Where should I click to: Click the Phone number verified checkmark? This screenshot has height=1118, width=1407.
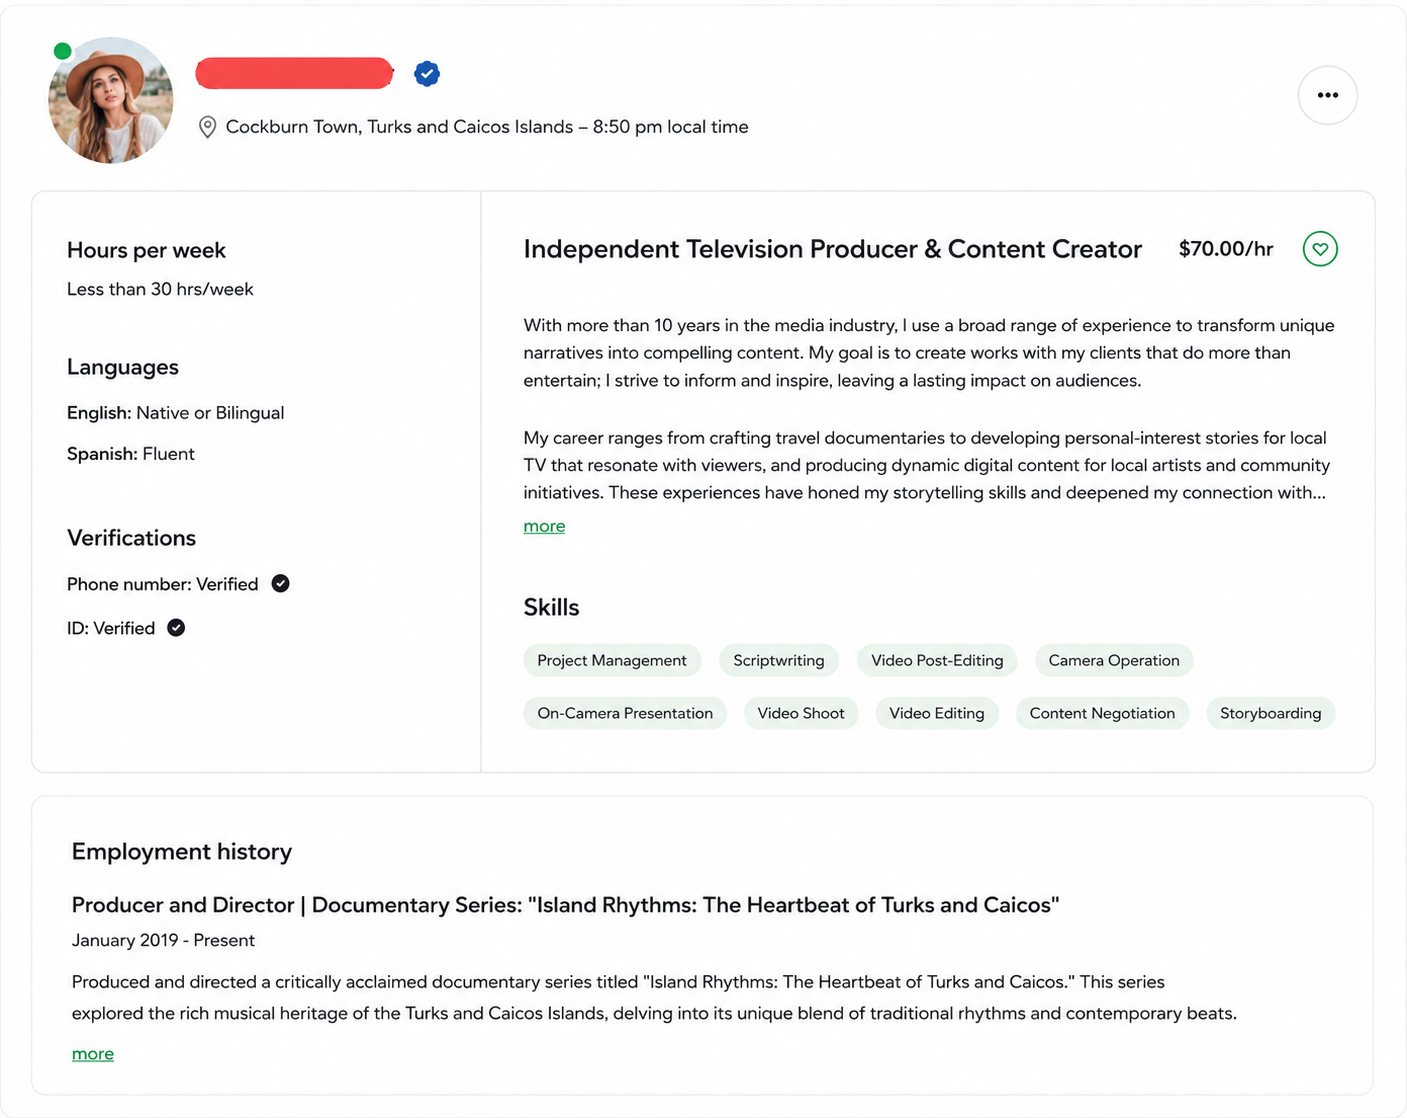(281, 583)
